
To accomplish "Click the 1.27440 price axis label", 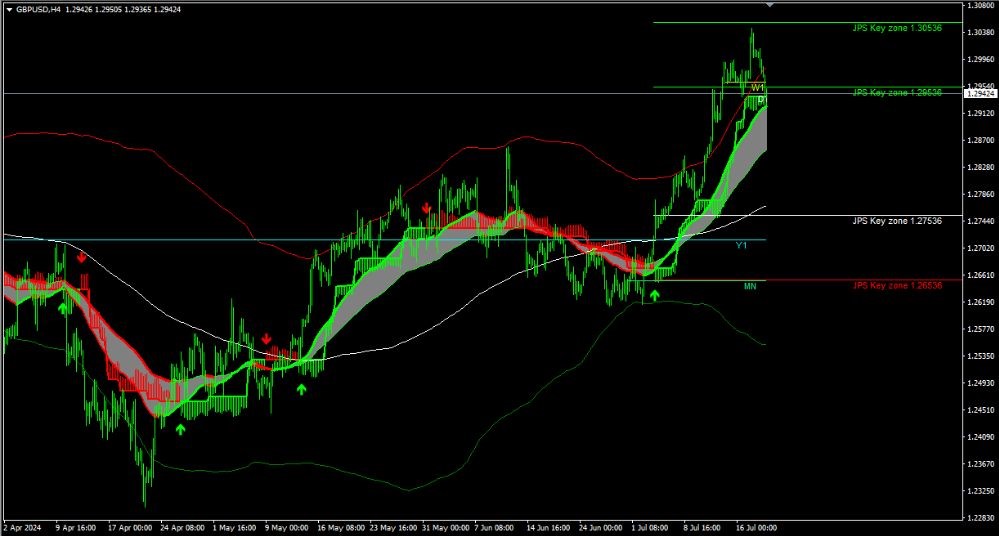I will (981, 221).
